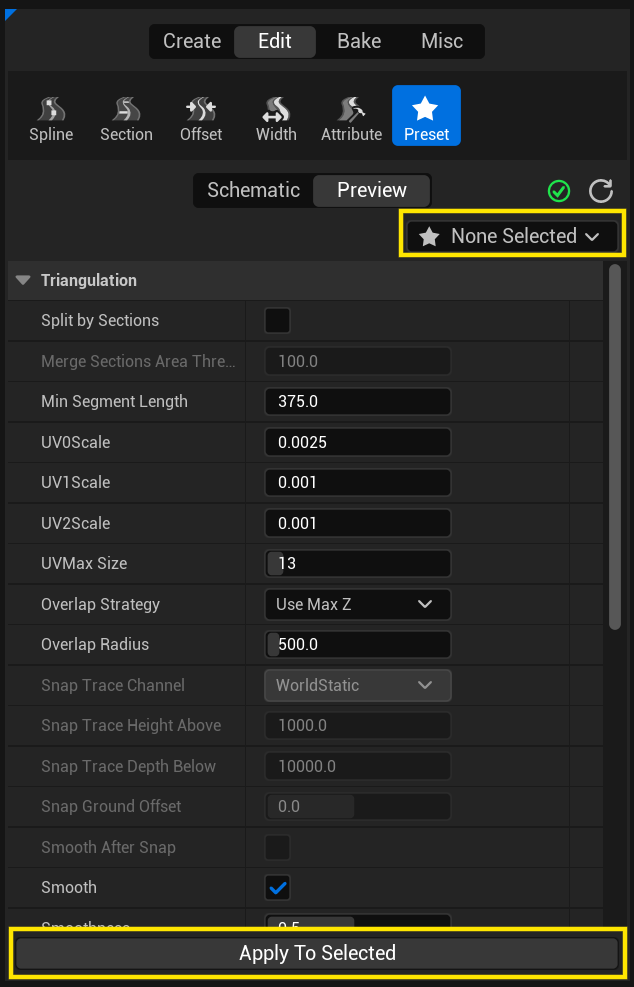
Task: Click the Smooth property label
Action: 69,888
